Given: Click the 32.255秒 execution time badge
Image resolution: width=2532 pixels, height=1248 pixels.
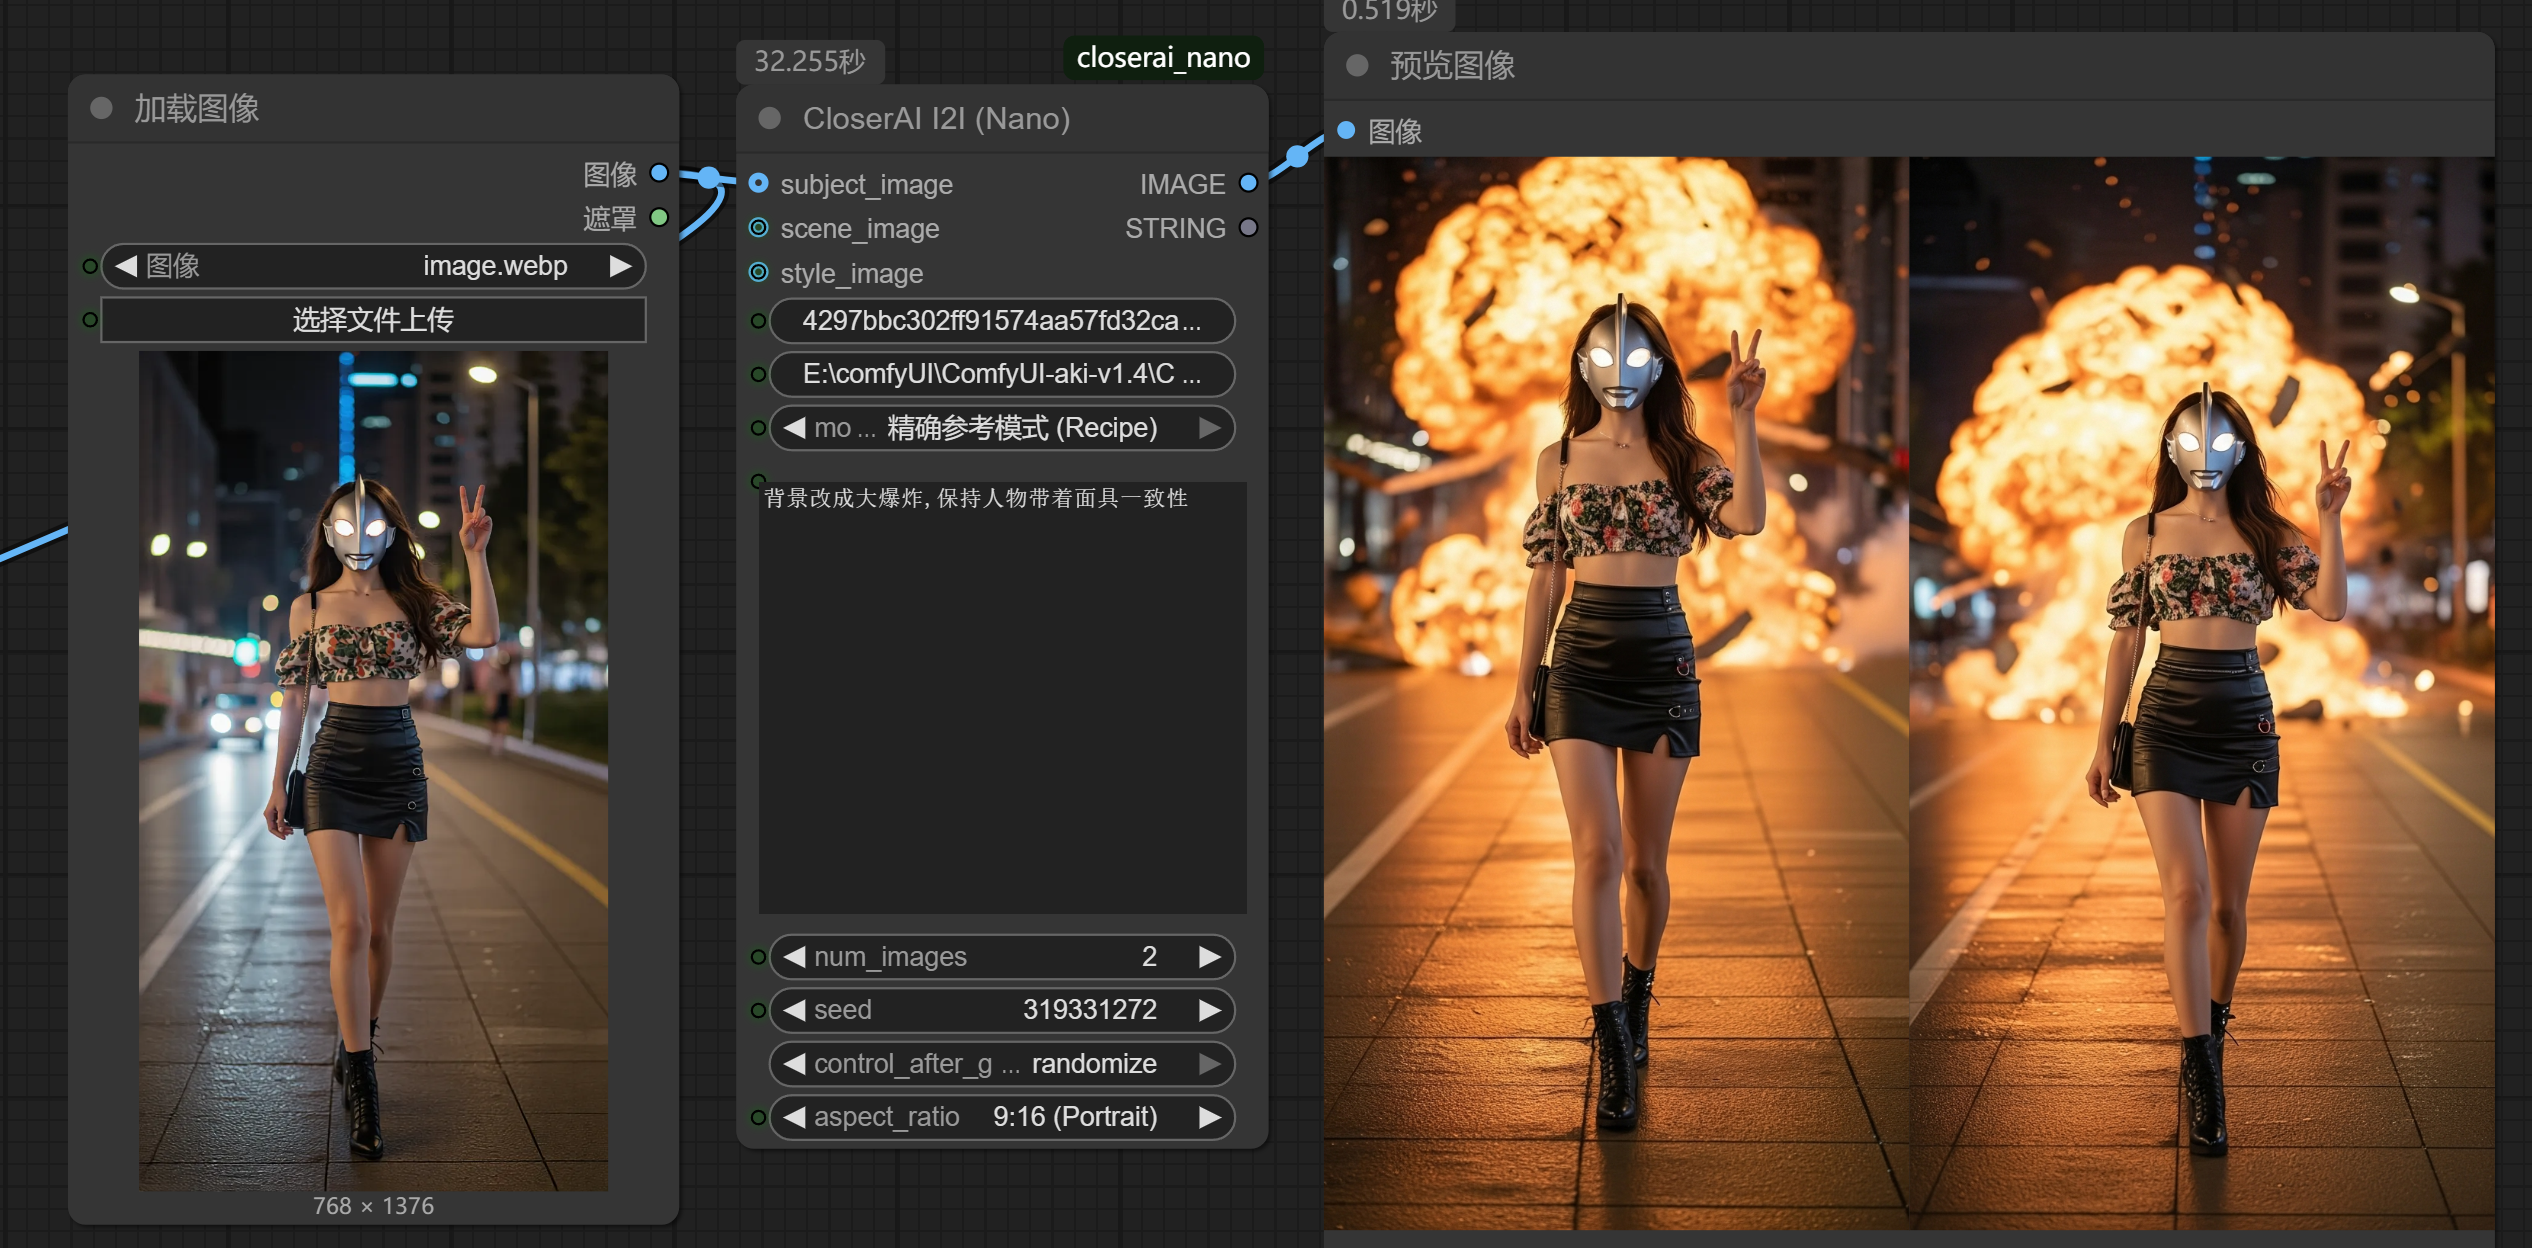Looking at the screenshot, I should (x=810, y=62).
